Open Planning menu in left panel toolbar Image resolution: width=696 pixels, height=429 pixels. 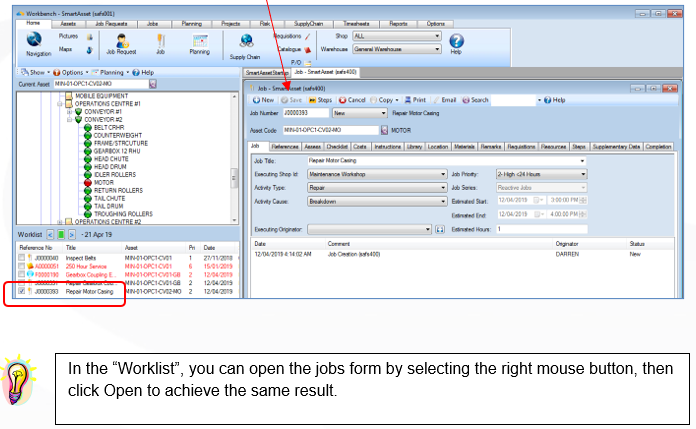click(110, 72)
